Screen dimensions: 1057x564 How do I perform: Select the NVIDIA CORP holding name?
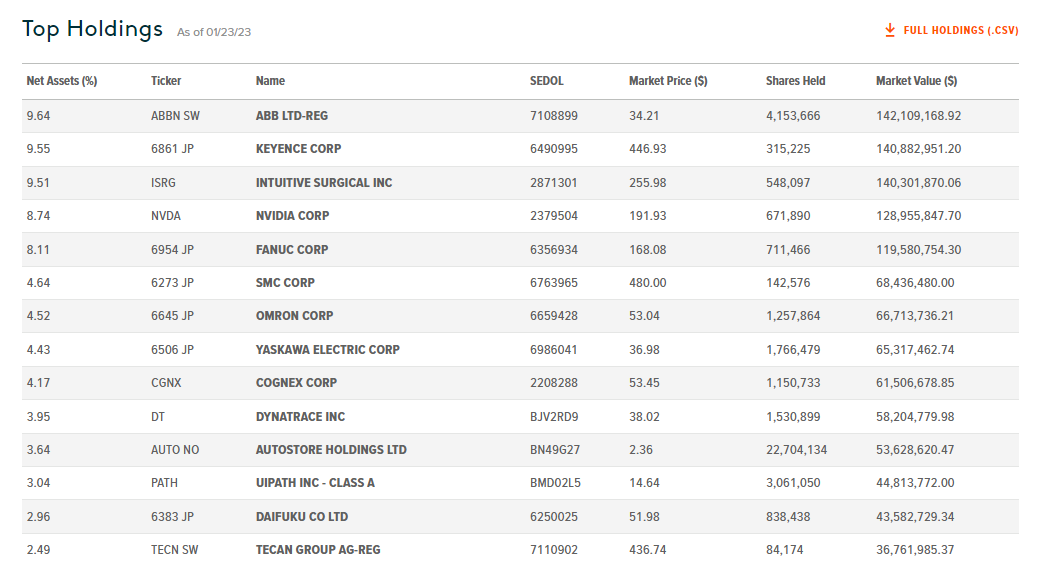[x=293, y=216]
